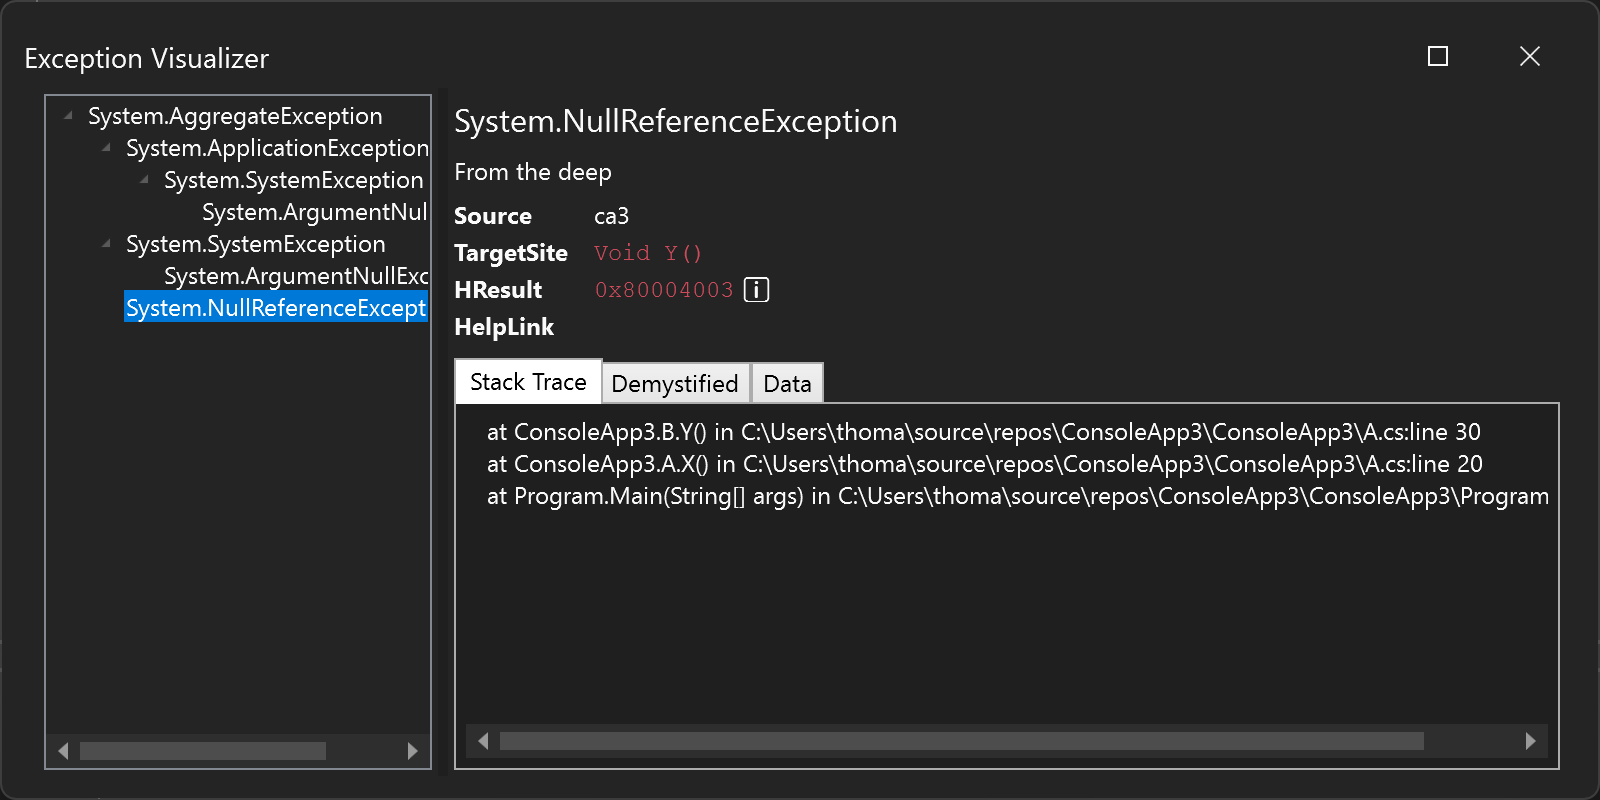Switch to the Stack Trace tab

click(528, 382)
